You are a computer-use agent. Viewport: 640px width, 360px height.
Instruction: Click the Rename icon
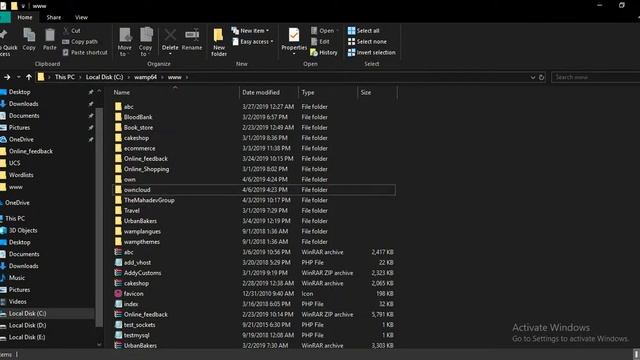(x=192, y=35)
